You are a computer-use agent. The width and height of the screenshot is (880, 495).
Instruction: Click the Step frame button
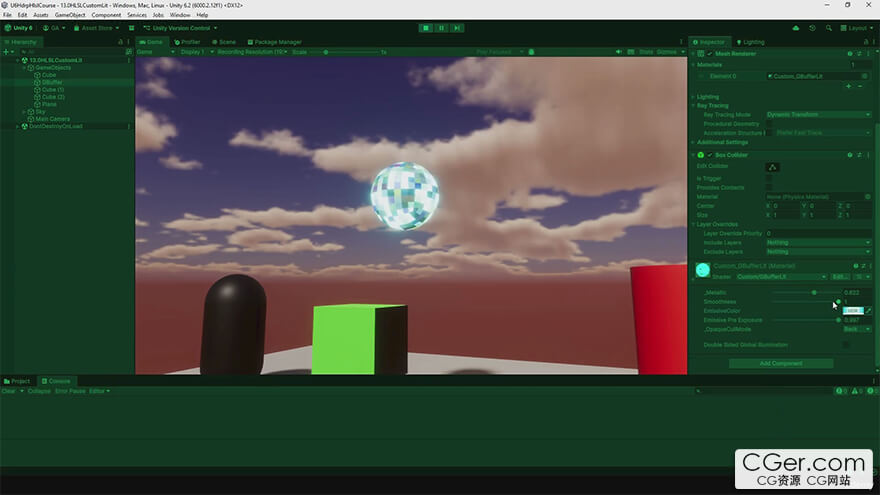pos(456,28)
